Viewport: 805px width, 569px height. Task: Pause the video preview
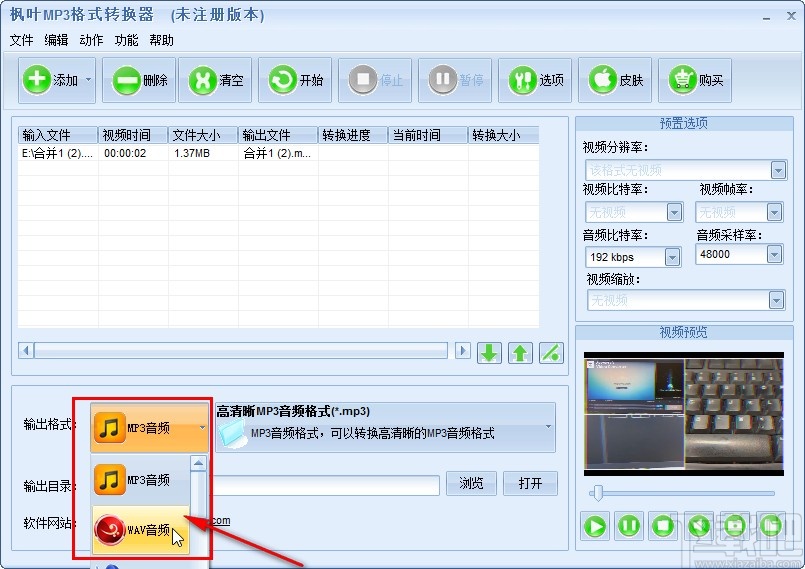tap(628, 526)
